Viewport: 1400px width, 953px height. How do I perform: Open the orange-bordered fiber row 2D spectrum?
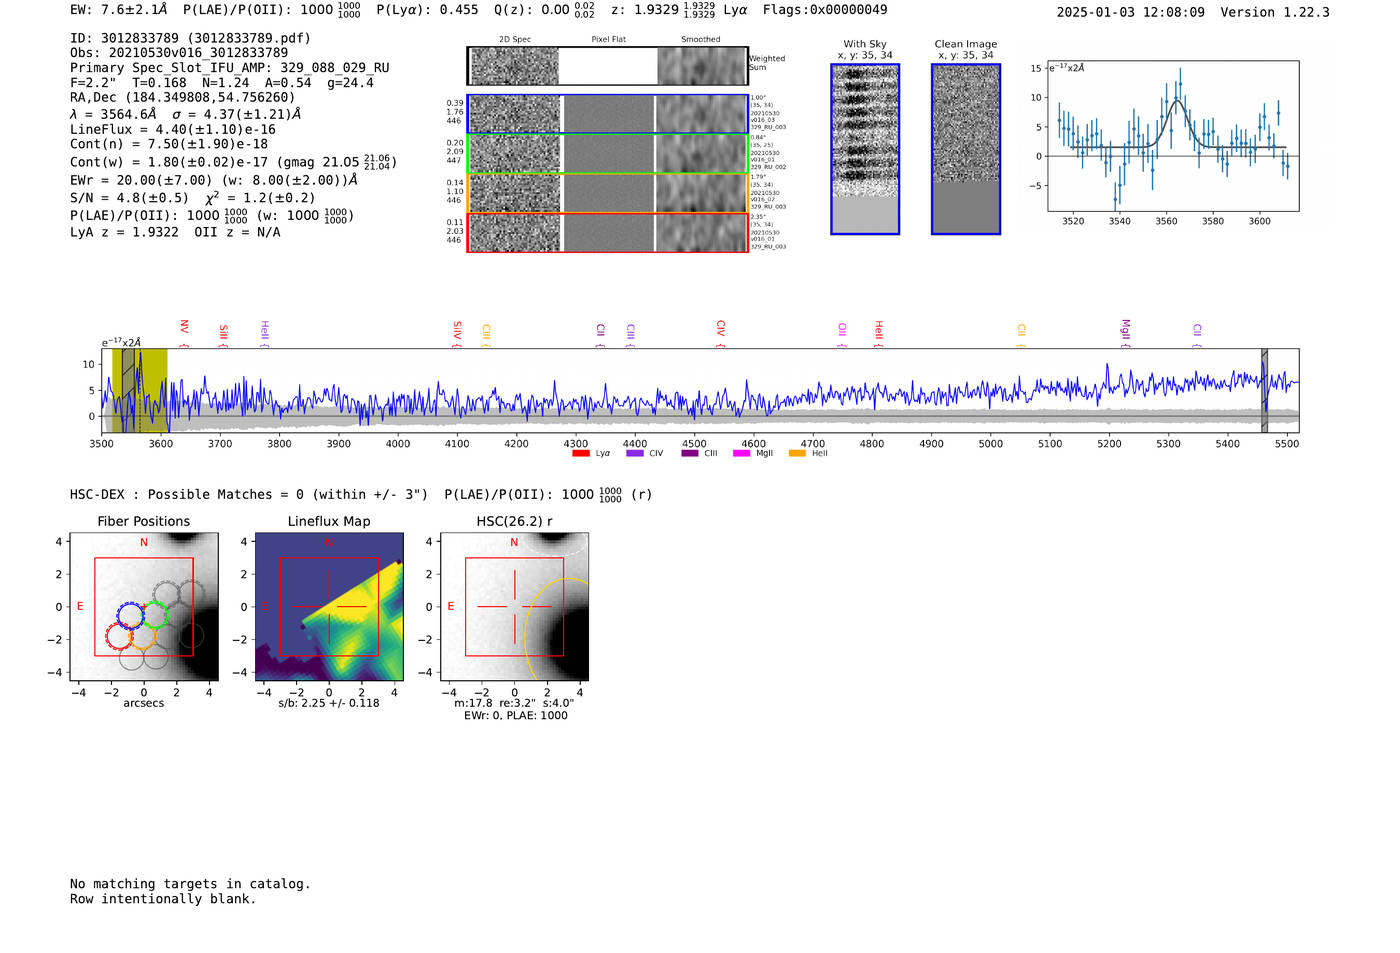tap(514, 193)
